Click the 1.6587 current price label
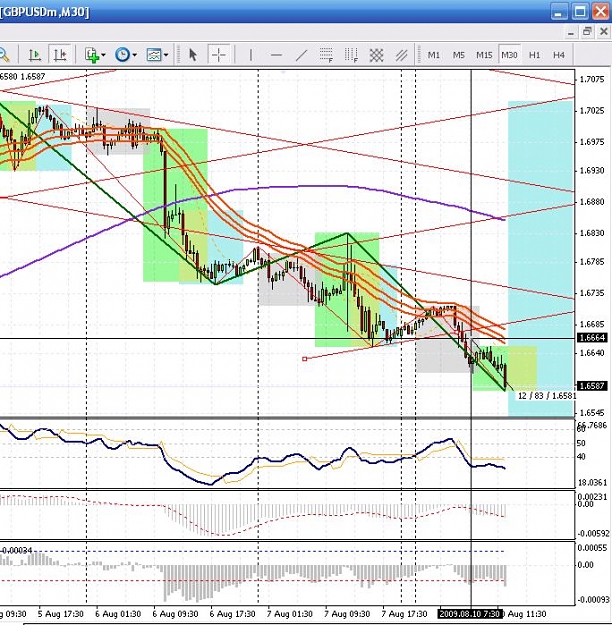The width and height of the screenshot is (612, 625). click(x=592, y=386)
